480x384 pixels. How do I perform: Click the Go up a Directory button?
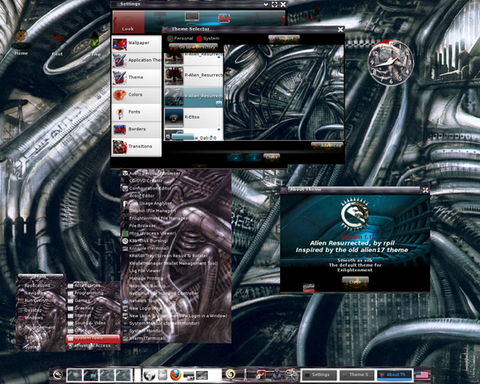(x=193, y=47)
